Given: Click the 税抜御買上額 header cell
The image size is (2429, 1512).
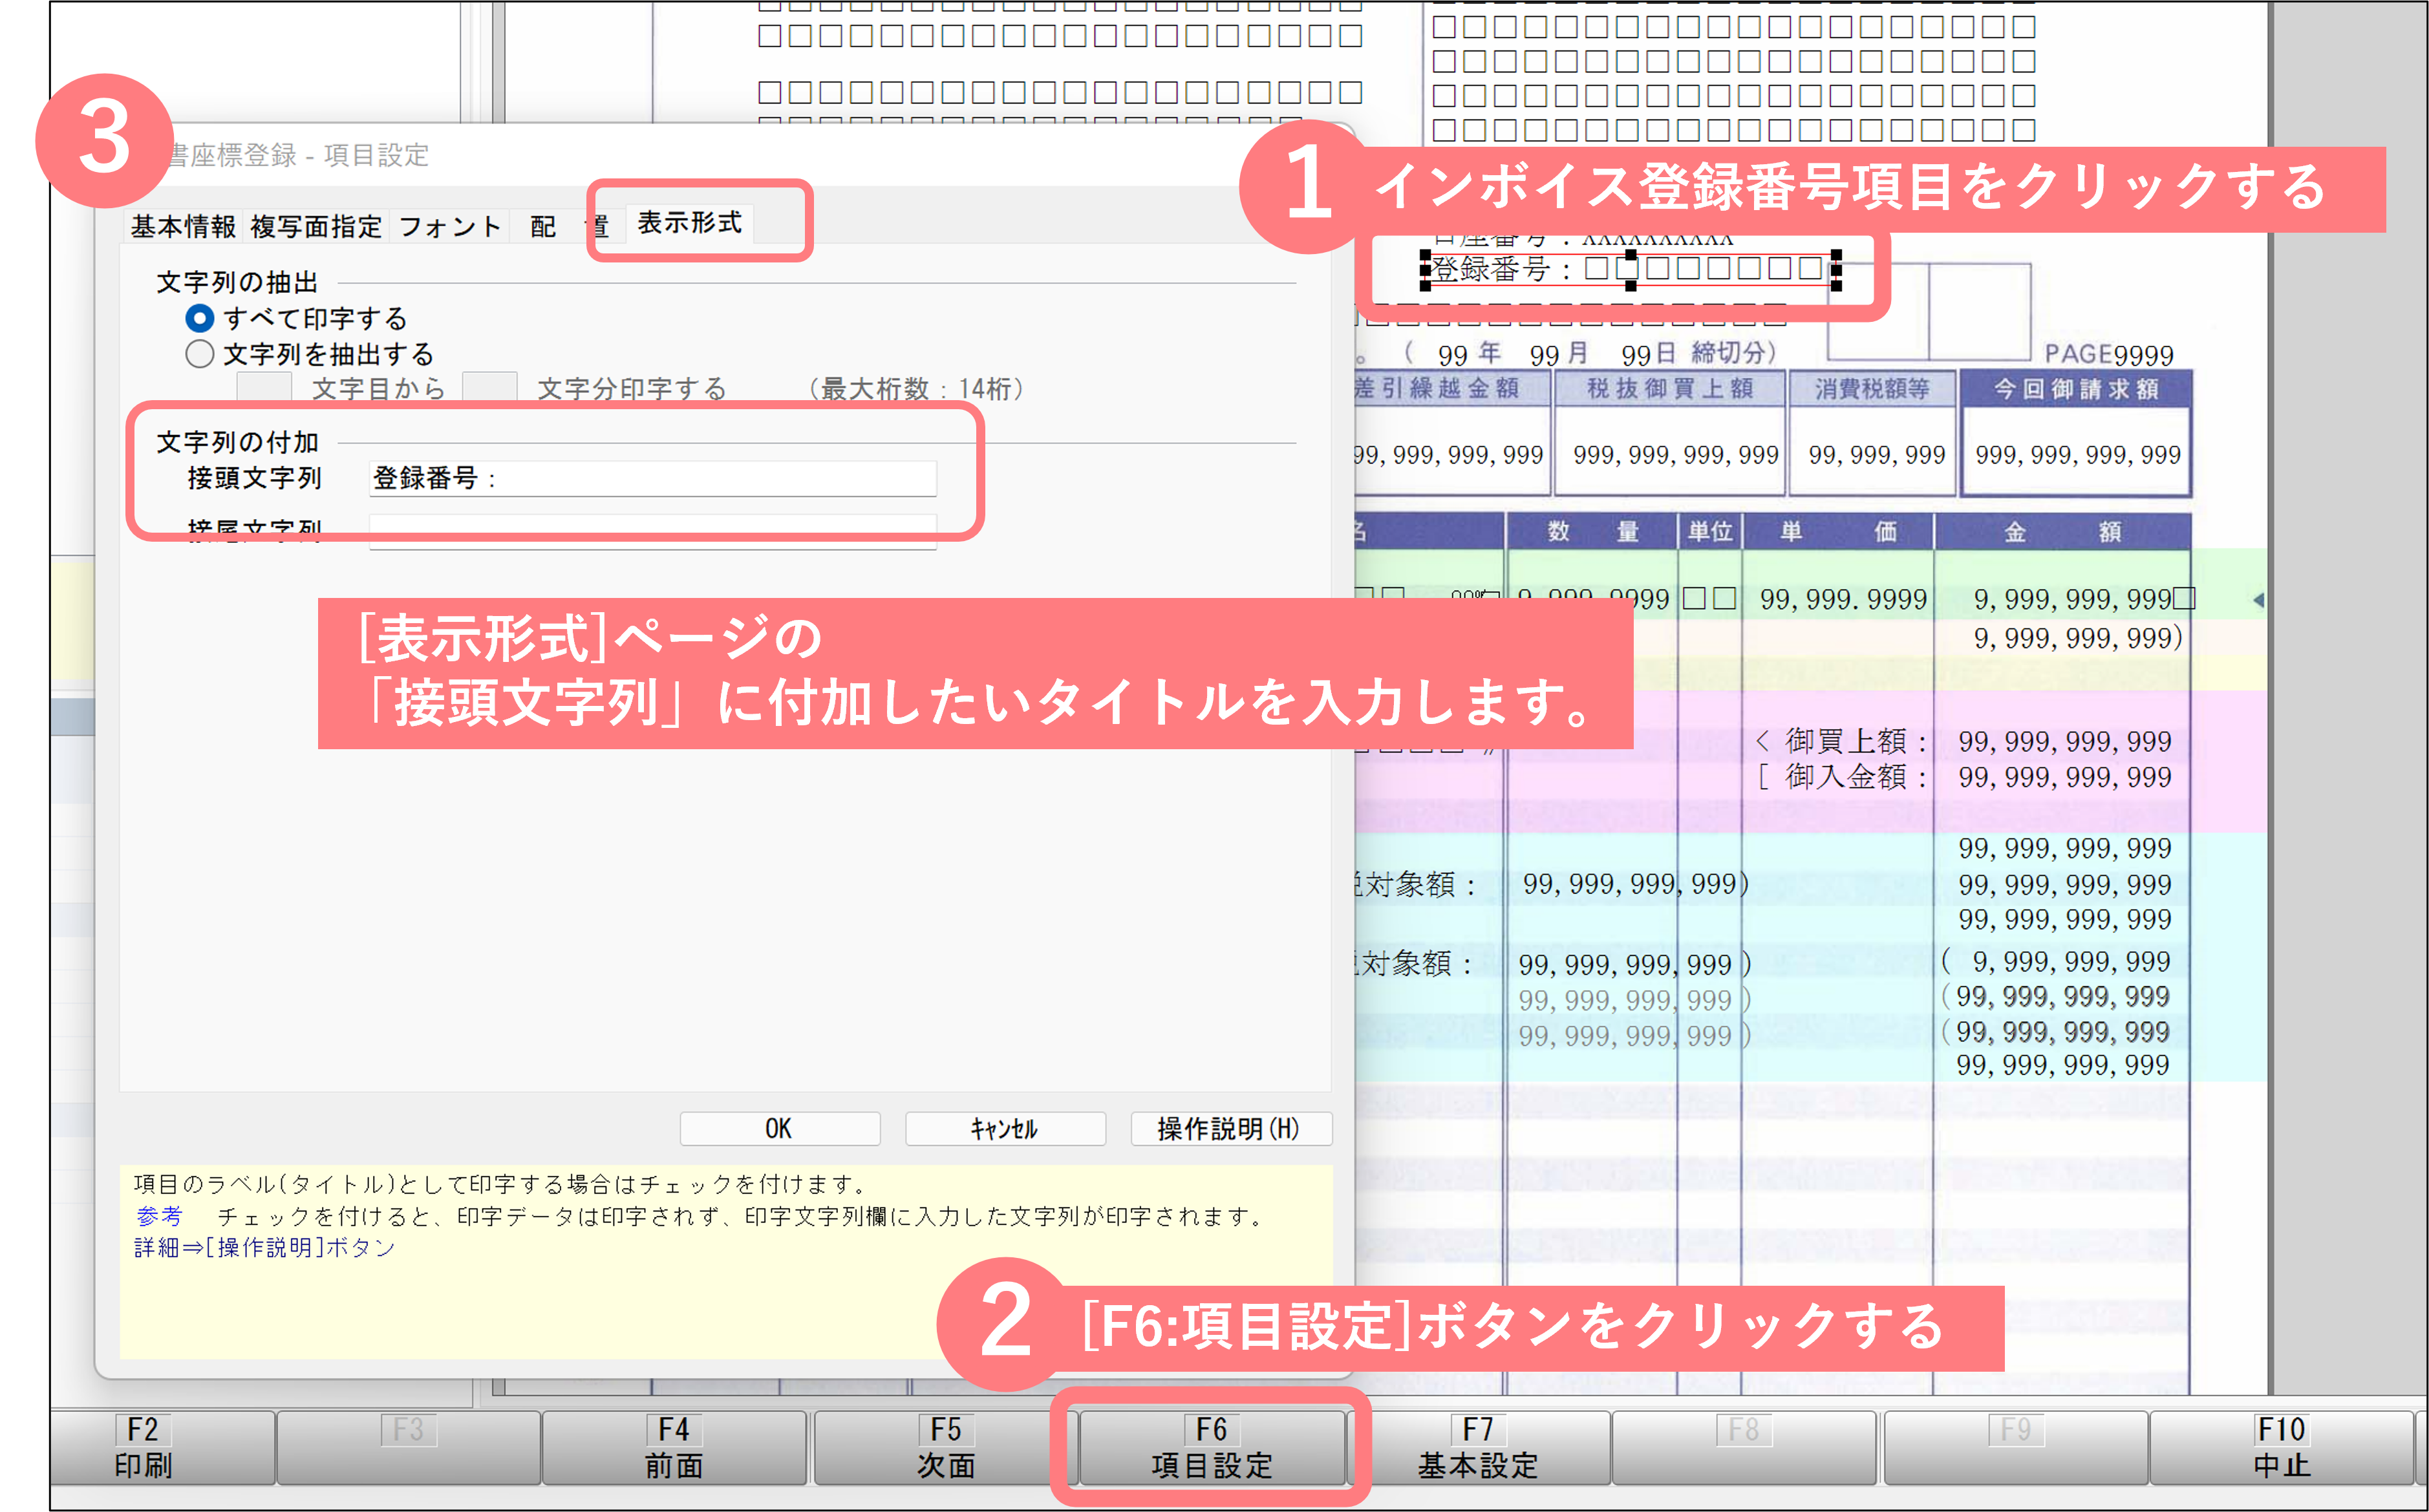Looking at the screenshot, I should [x=1669, y=388].
